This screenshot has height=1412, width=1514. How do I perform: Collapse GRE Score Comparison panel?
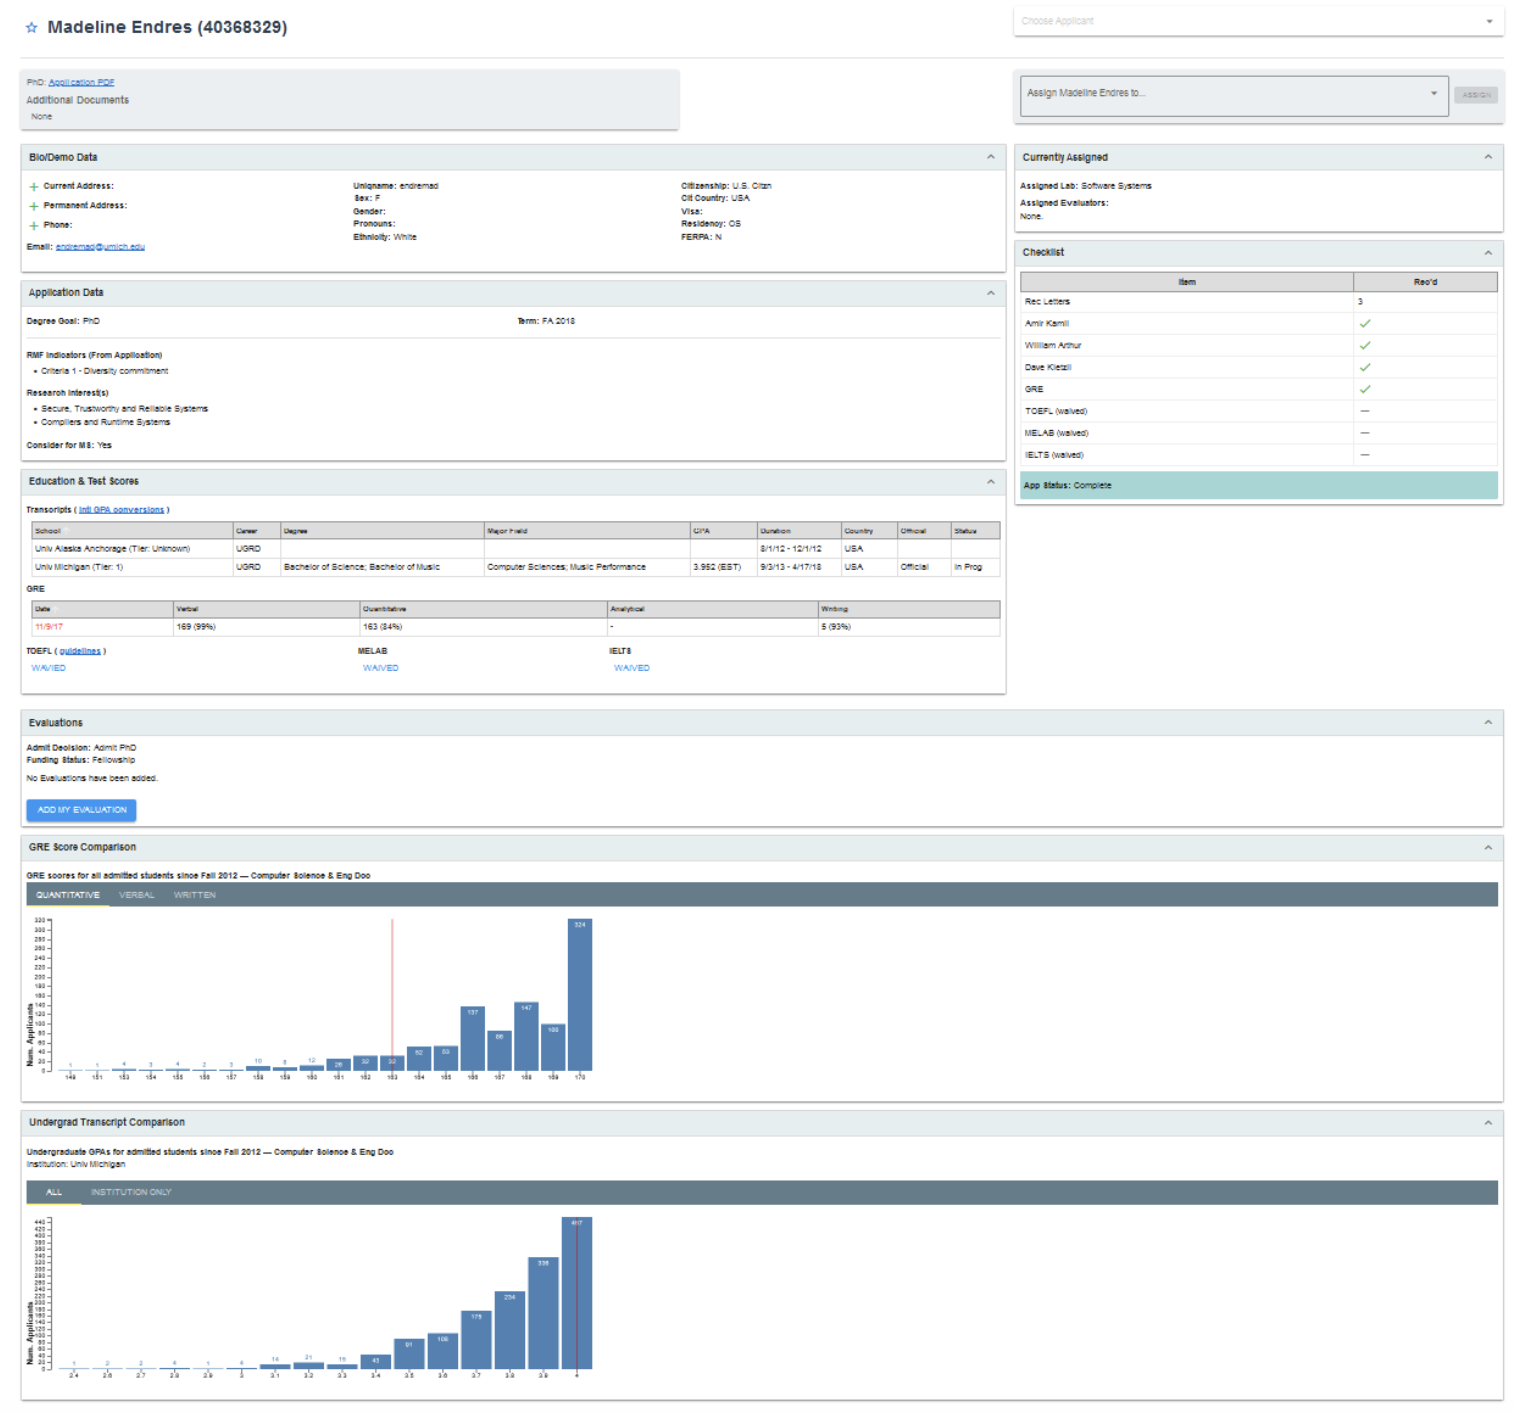click(x=1487, y=848)
